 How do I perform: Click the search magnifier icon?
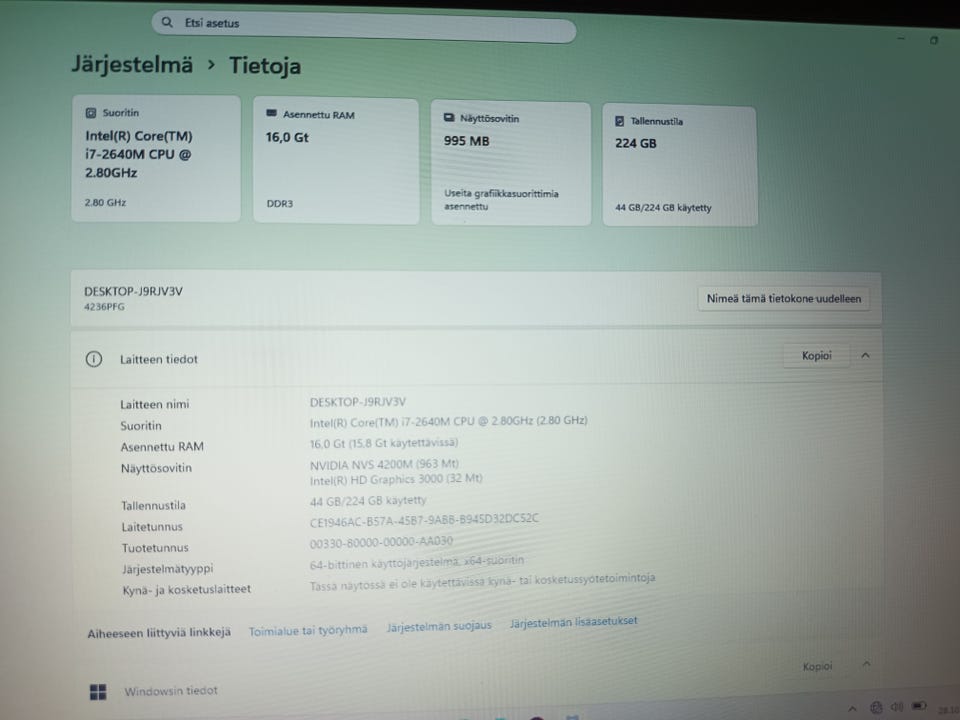click(x=167, y=23)
